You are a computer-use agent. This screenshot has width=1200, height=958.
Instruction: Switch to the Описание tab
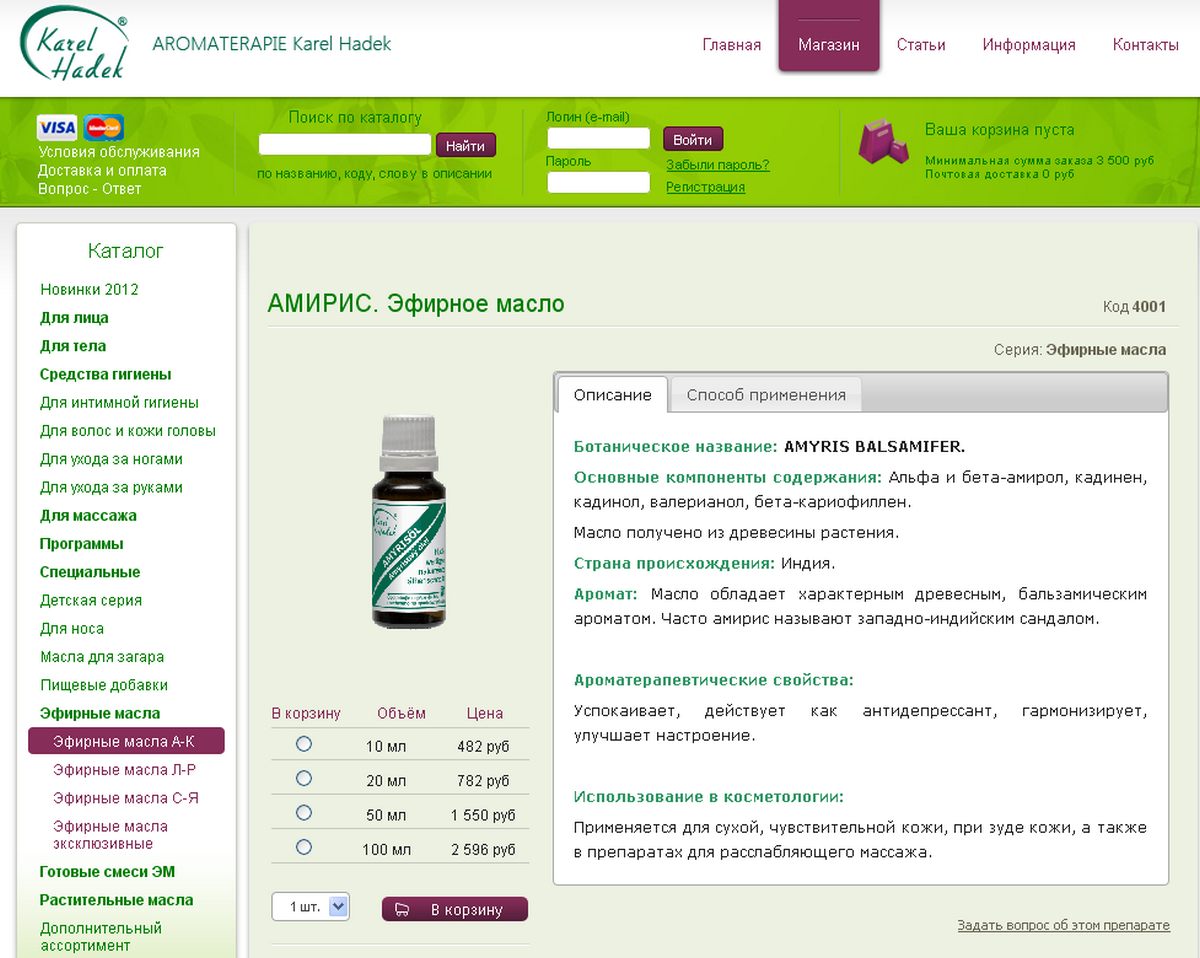[613, 395]
